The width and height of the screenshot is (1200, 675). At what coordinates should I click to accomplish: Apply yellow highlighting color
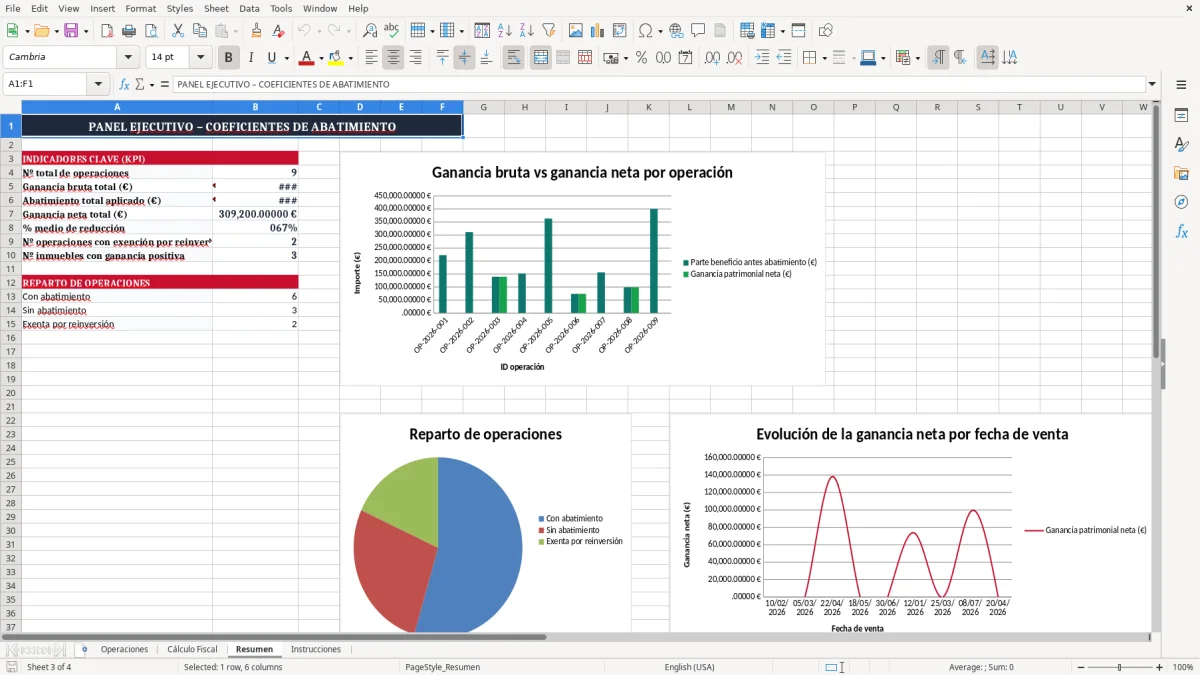click(x=336, y=58)
